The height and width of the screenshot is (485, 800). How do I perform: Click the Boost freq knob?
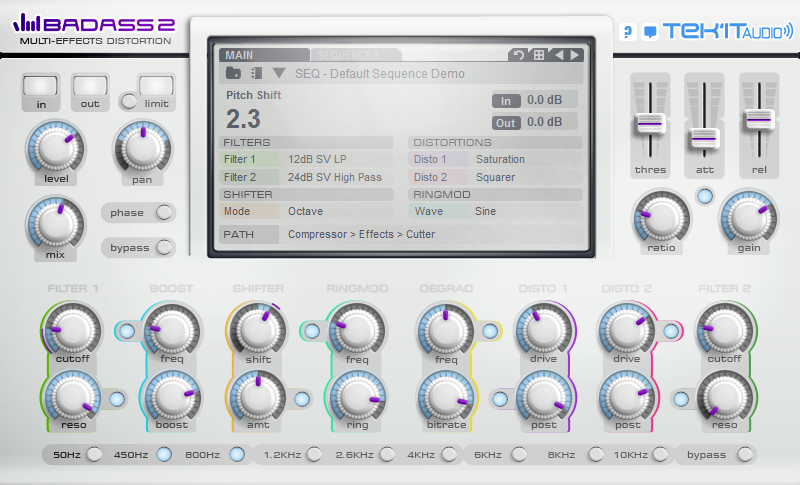(x=172, y=329)
